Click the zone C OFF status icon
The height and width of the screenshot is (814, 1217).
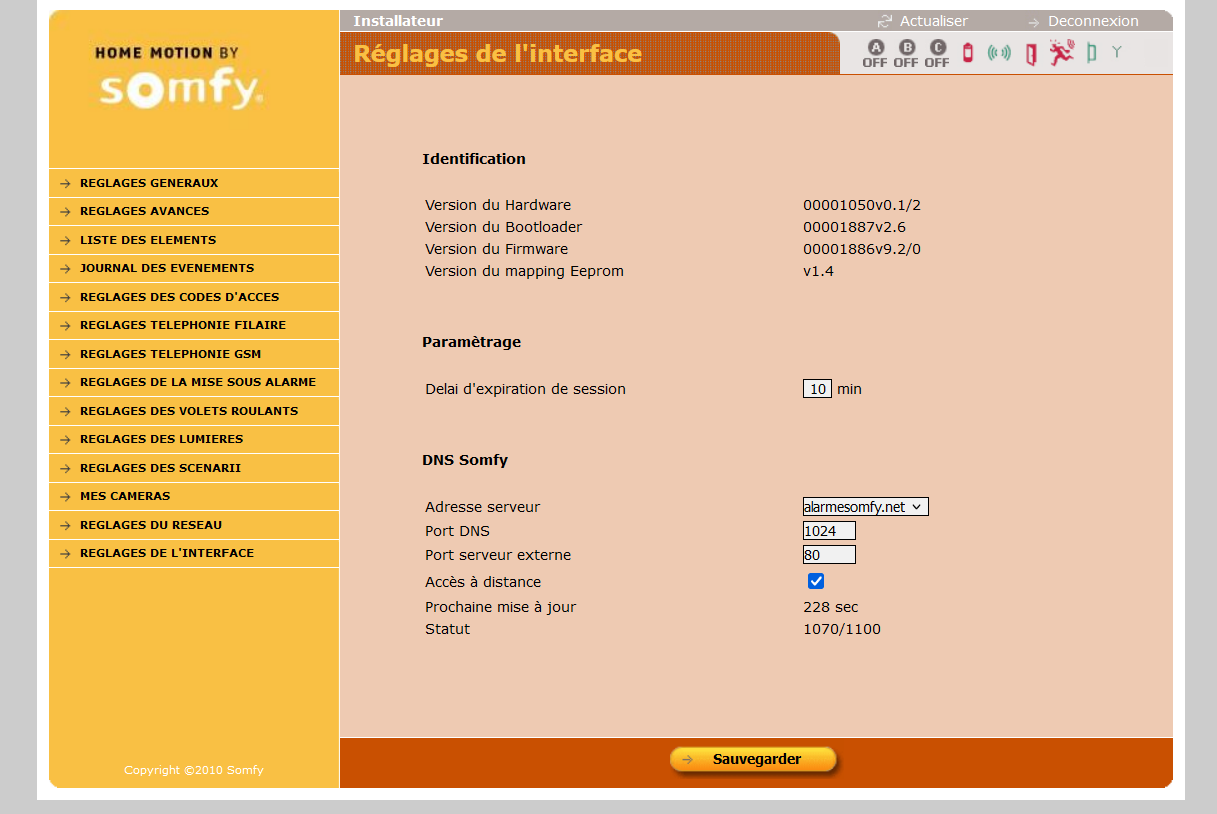937,54
